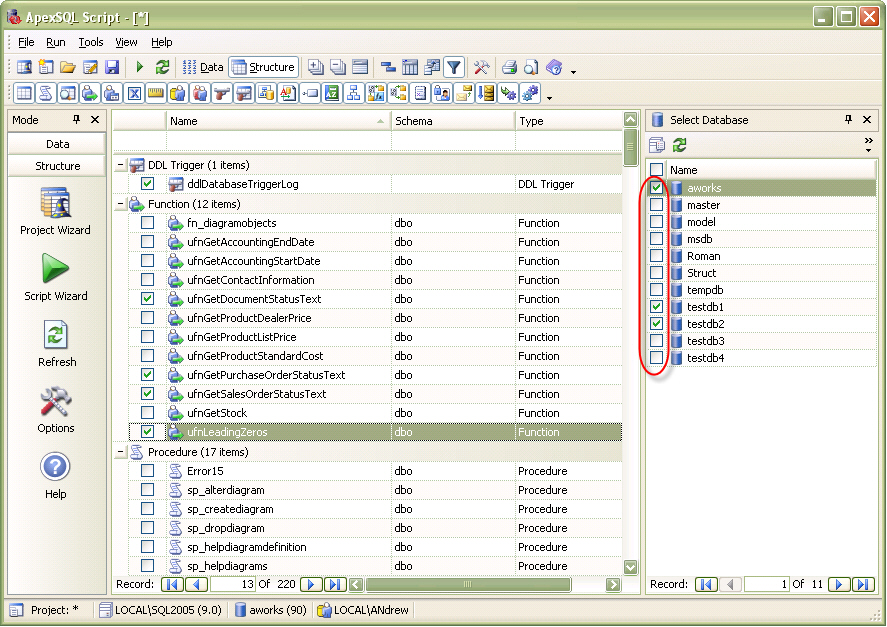Open Help from the Mode panel
Image resolution: width=887 pixels, height=627 pixels.
[55, 475]
